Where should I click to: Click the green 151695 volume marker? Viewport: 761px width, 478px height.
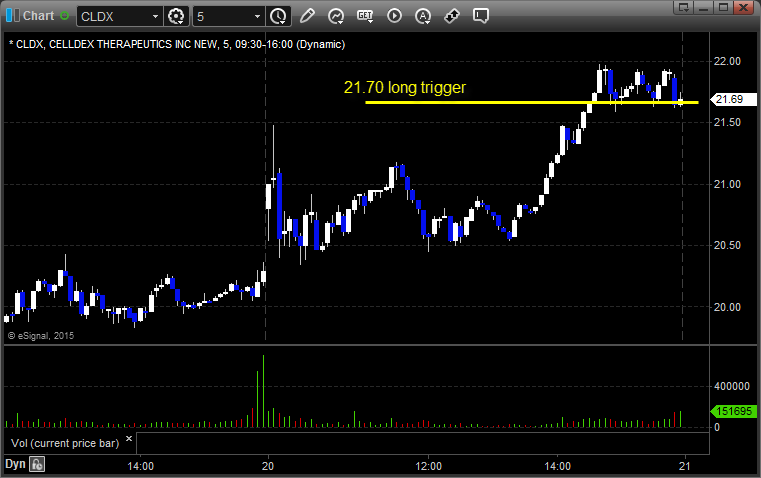point(733,412)
